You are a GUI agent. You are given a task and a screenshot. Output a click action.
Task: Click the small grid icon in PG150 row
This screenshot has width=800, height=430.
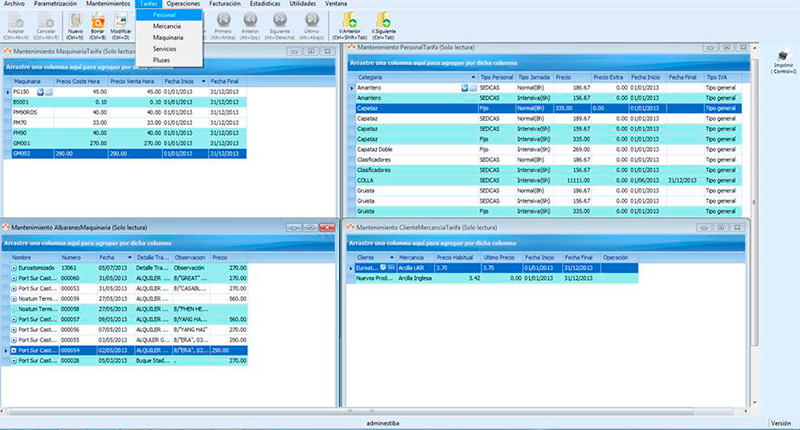pos(48,92)
